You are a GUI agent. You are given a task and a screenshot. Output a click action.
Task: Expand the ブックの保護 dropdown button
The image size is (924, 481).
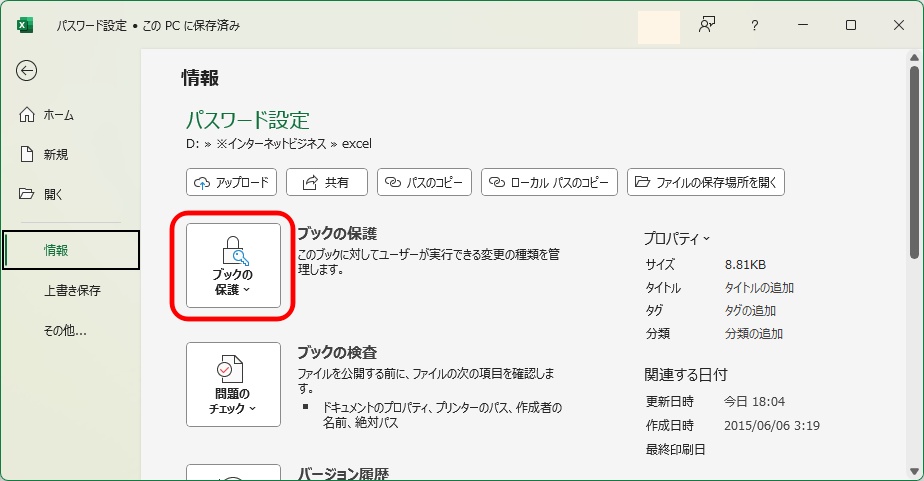point(233,265)
